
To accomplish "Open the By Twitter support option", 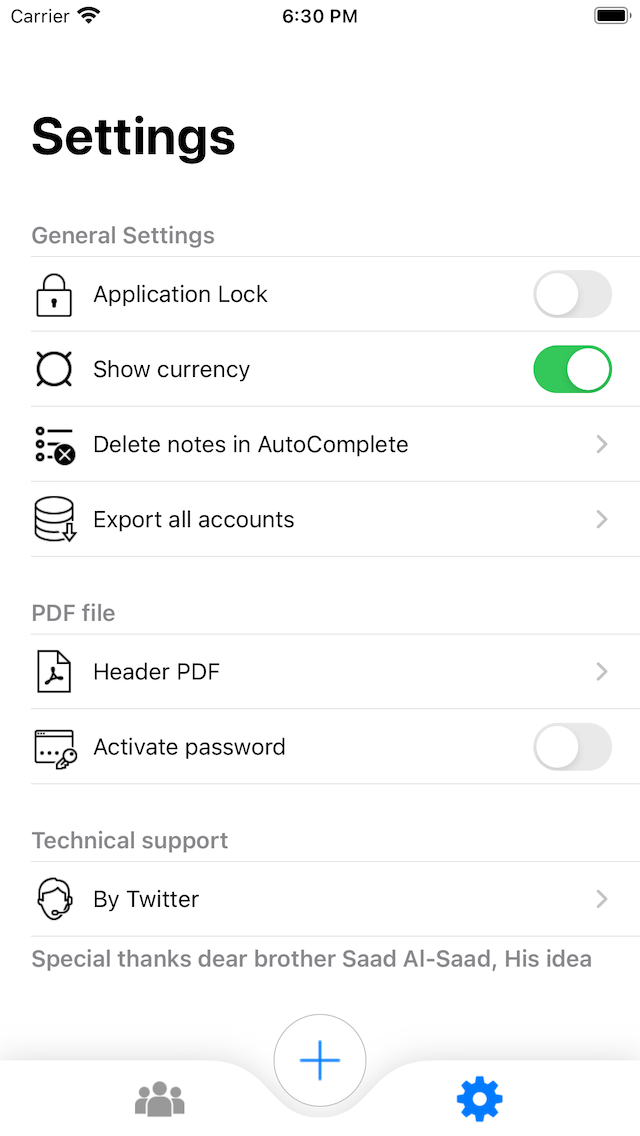I will pos(146,899).
